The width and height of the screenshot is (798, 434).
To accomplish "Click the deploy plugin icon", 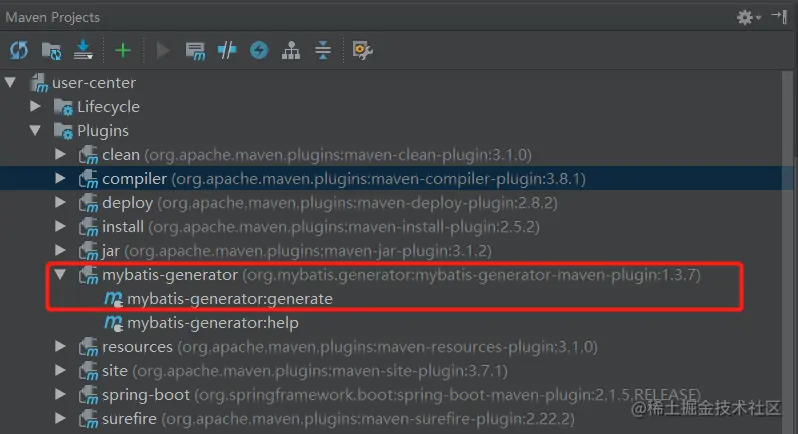I will [x=88, y=202].
